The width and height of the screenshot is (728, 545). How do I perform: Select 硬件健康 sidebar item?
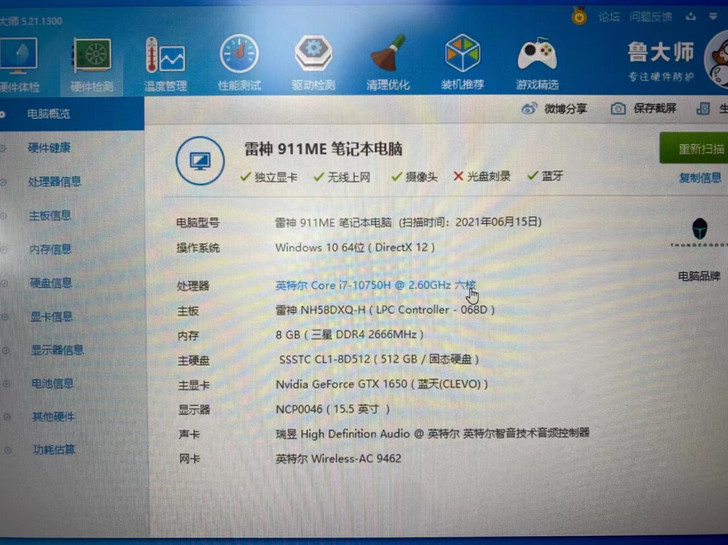49,148
